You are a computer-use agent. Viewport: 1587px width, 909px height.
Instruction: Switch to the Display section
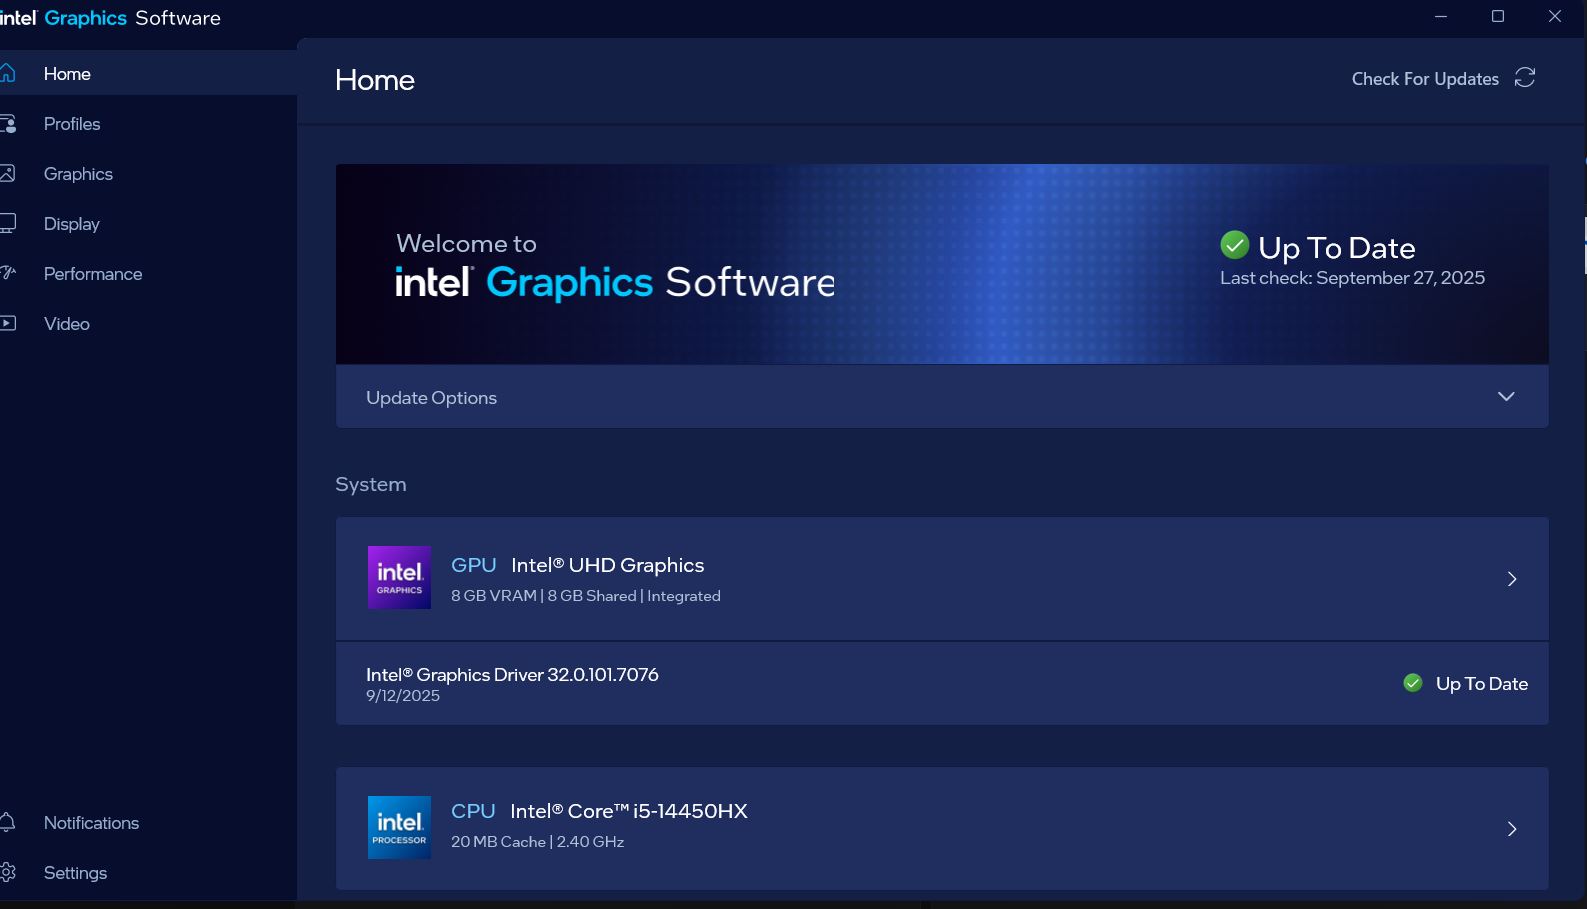point(148,223)
